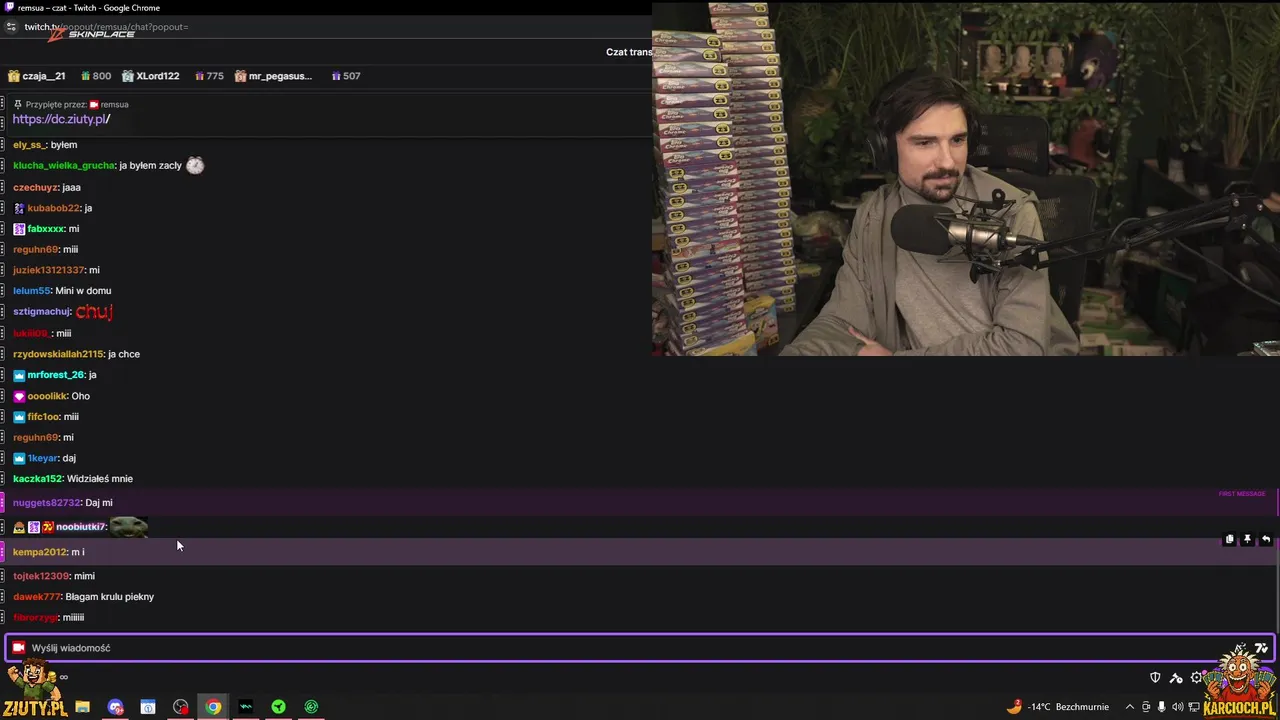Image resolution: width=1280 pixels, height=720 pixels.
Task: Open the shield mode icon under chat
Action: [1155, 677]
